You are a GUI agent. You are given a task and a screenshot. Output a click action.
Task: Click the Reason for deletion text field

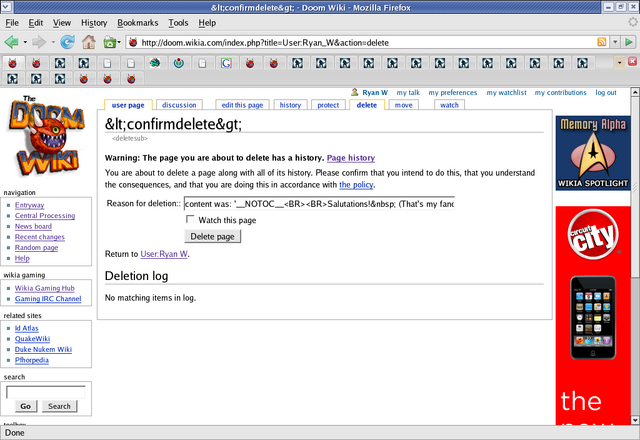coord(319,203)
